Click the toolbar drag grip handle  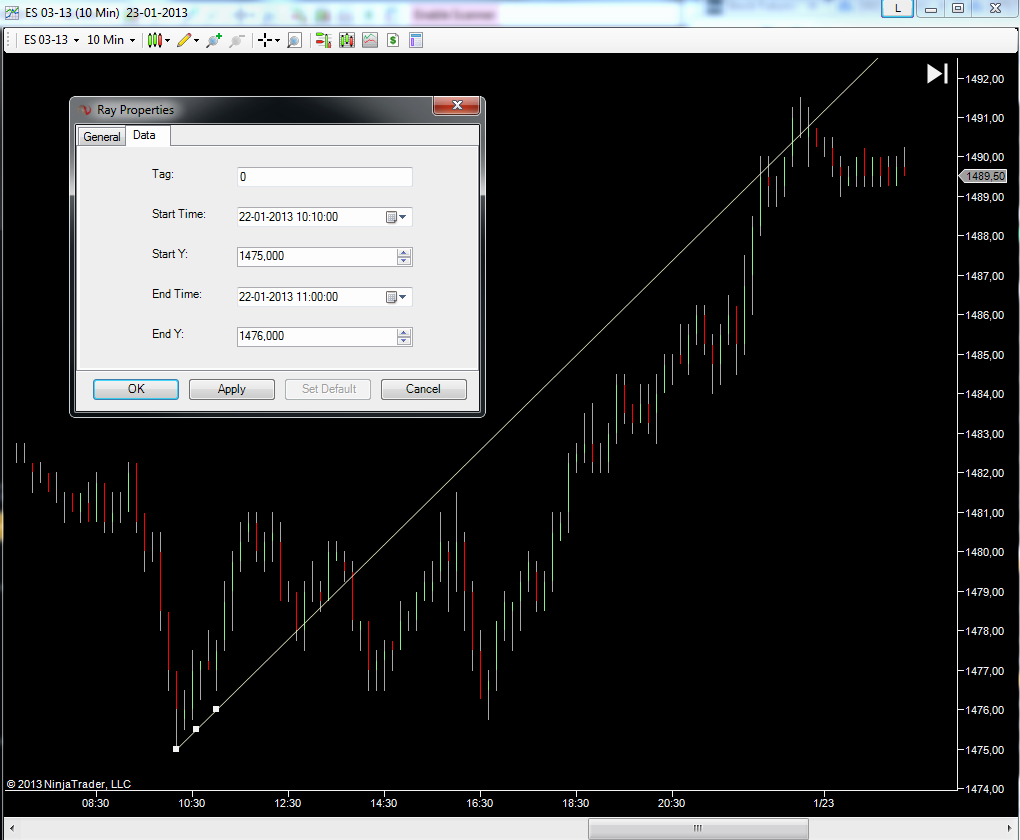9,40
